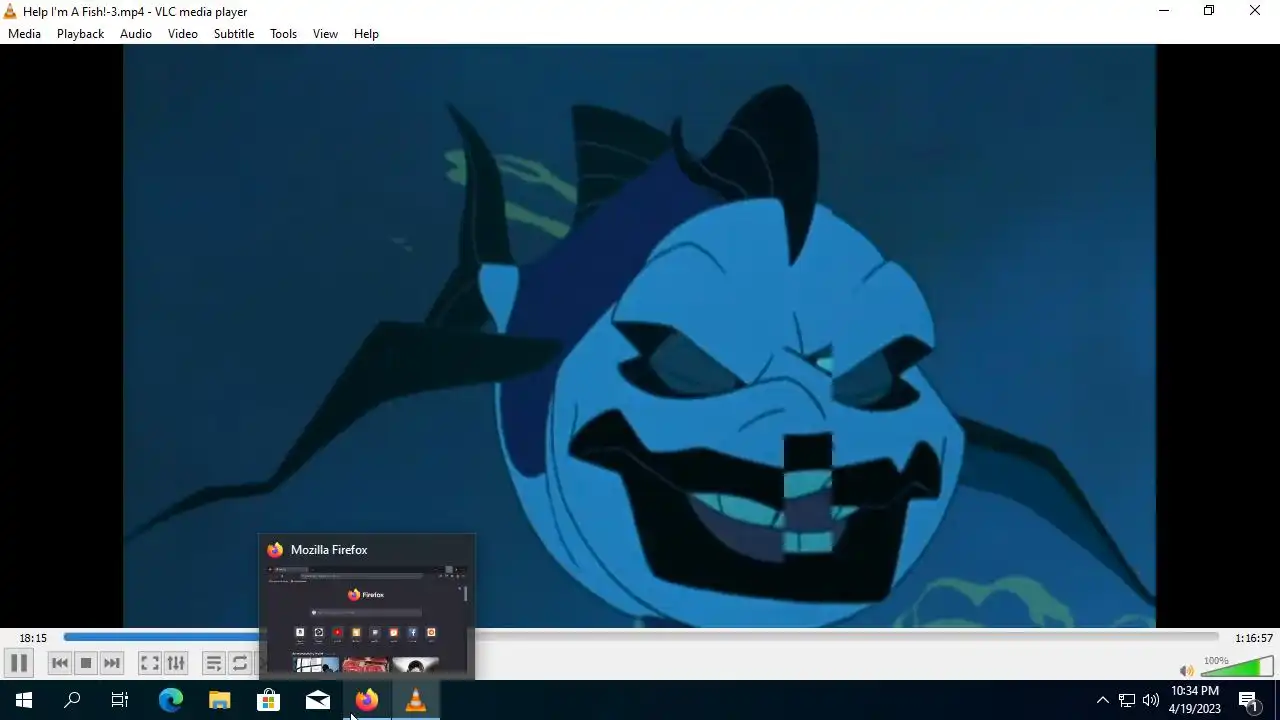
Task: Click elapsed time label 18:15
Action: click(x=33, y=638)
